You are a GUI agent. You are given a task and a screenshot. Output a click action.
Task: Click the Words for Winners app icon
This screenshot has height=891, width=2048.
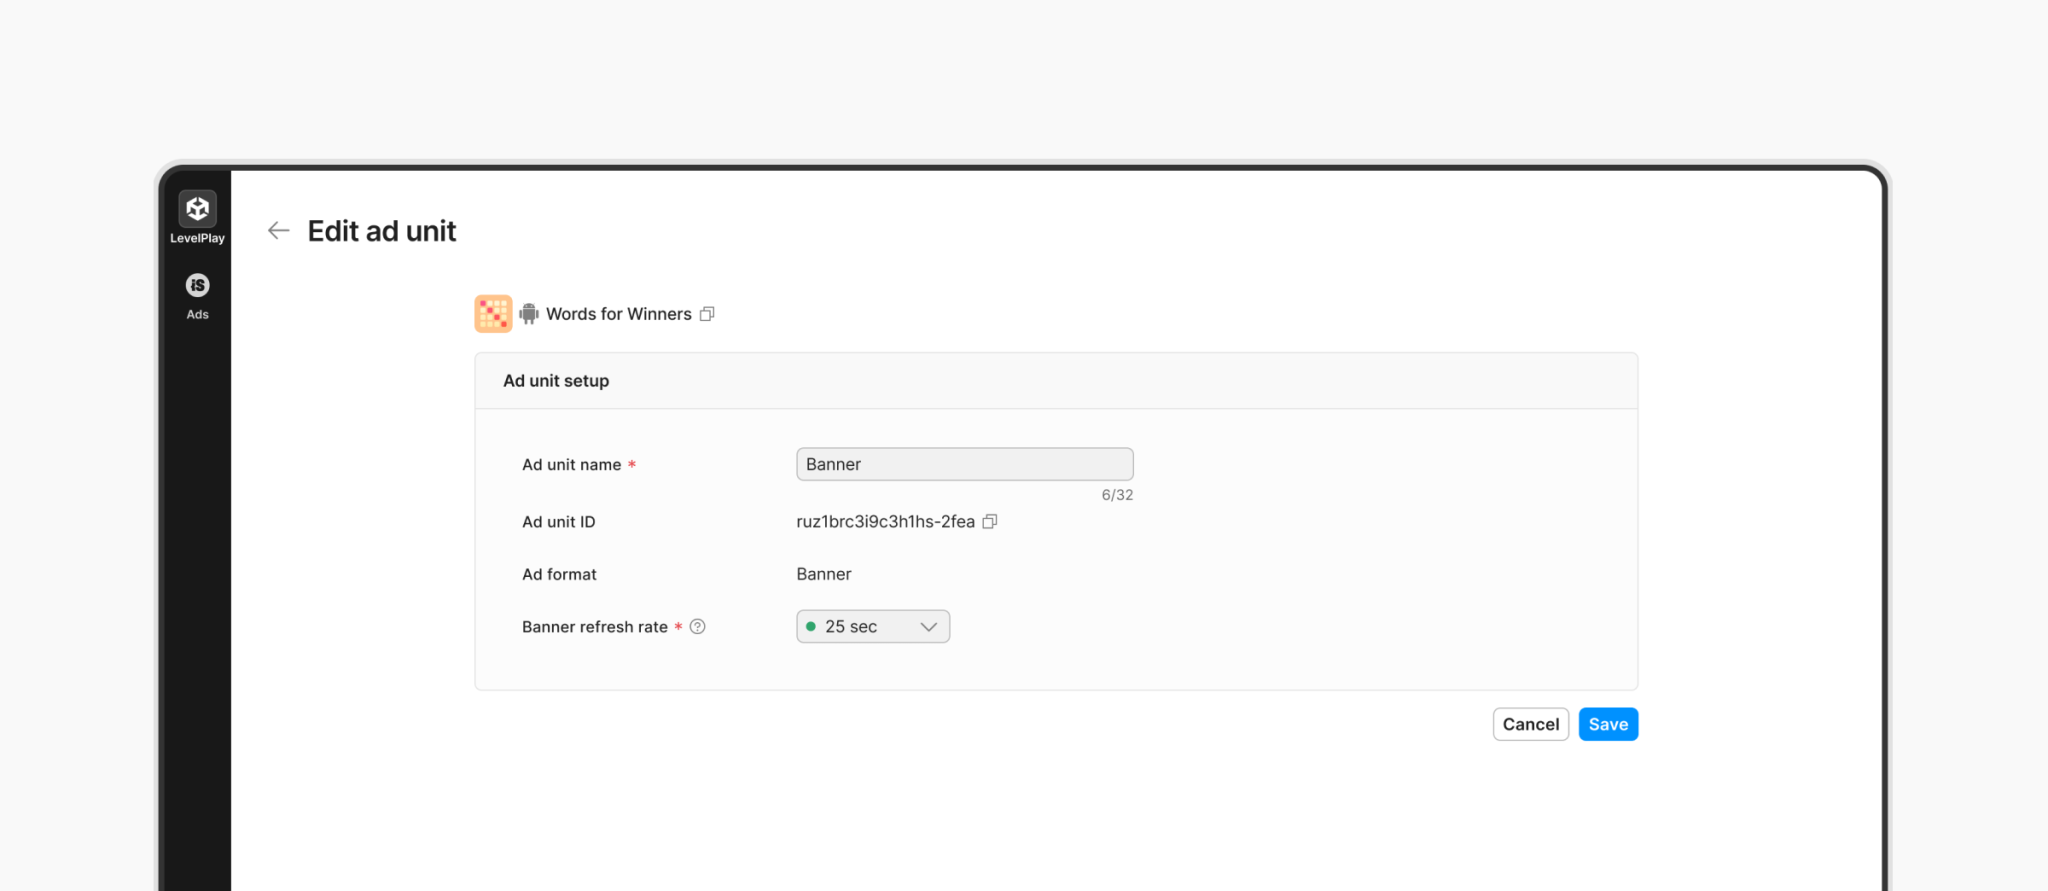[493, 314]
